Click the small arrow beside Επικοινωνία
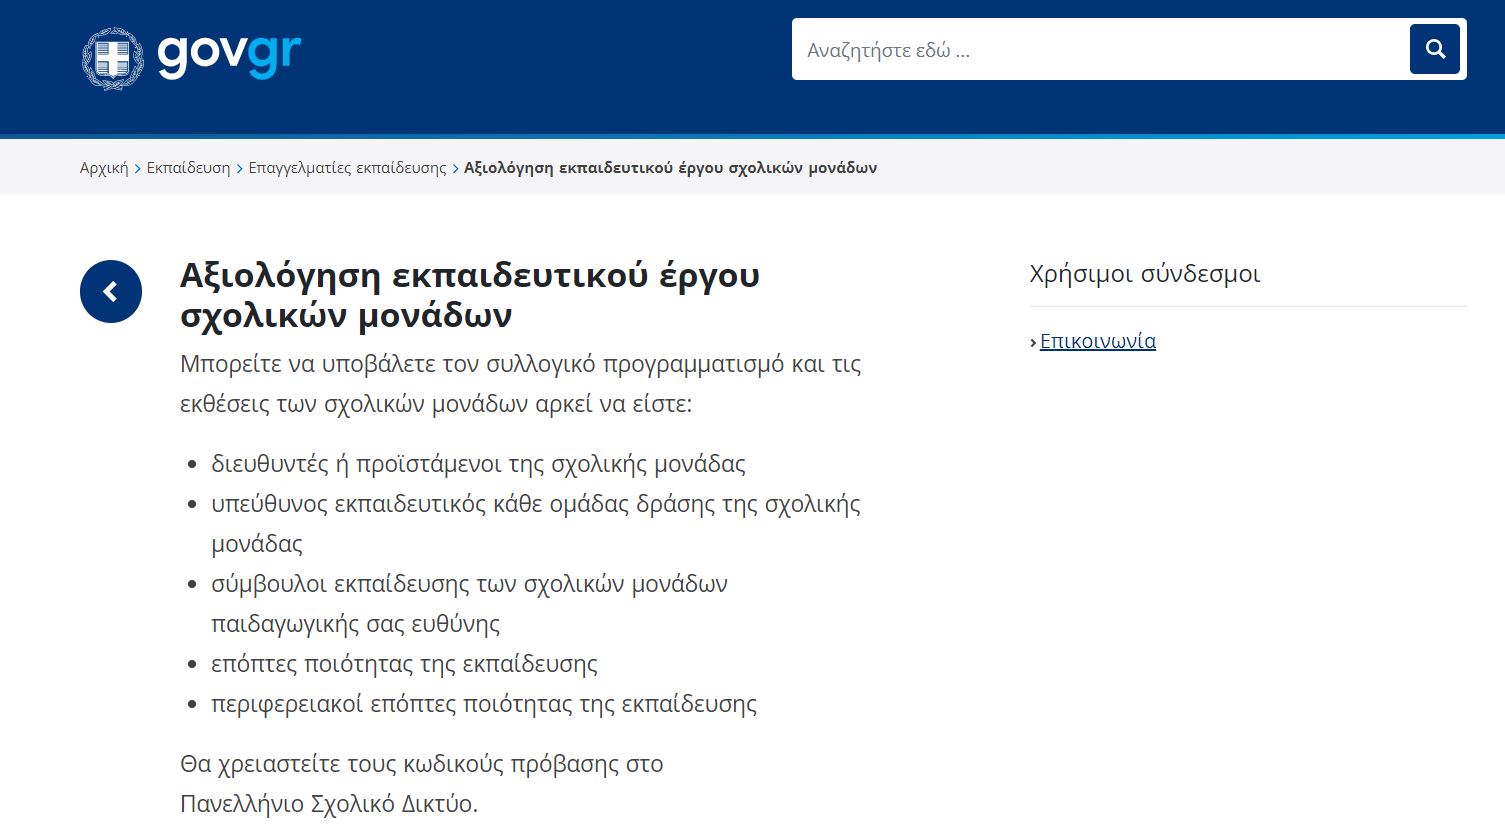The image size is (1505, 838). pyautogui.click(x=1033, y=342)
